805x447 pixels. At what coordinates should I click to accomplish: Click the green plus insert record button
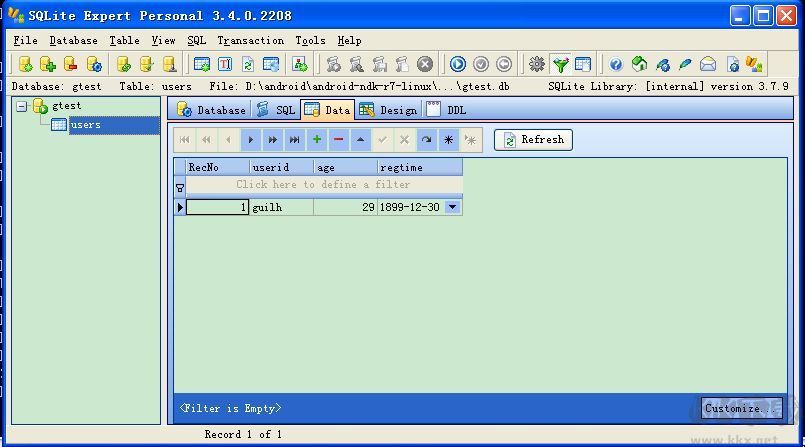pyautogui.click(x=317, y=140)
